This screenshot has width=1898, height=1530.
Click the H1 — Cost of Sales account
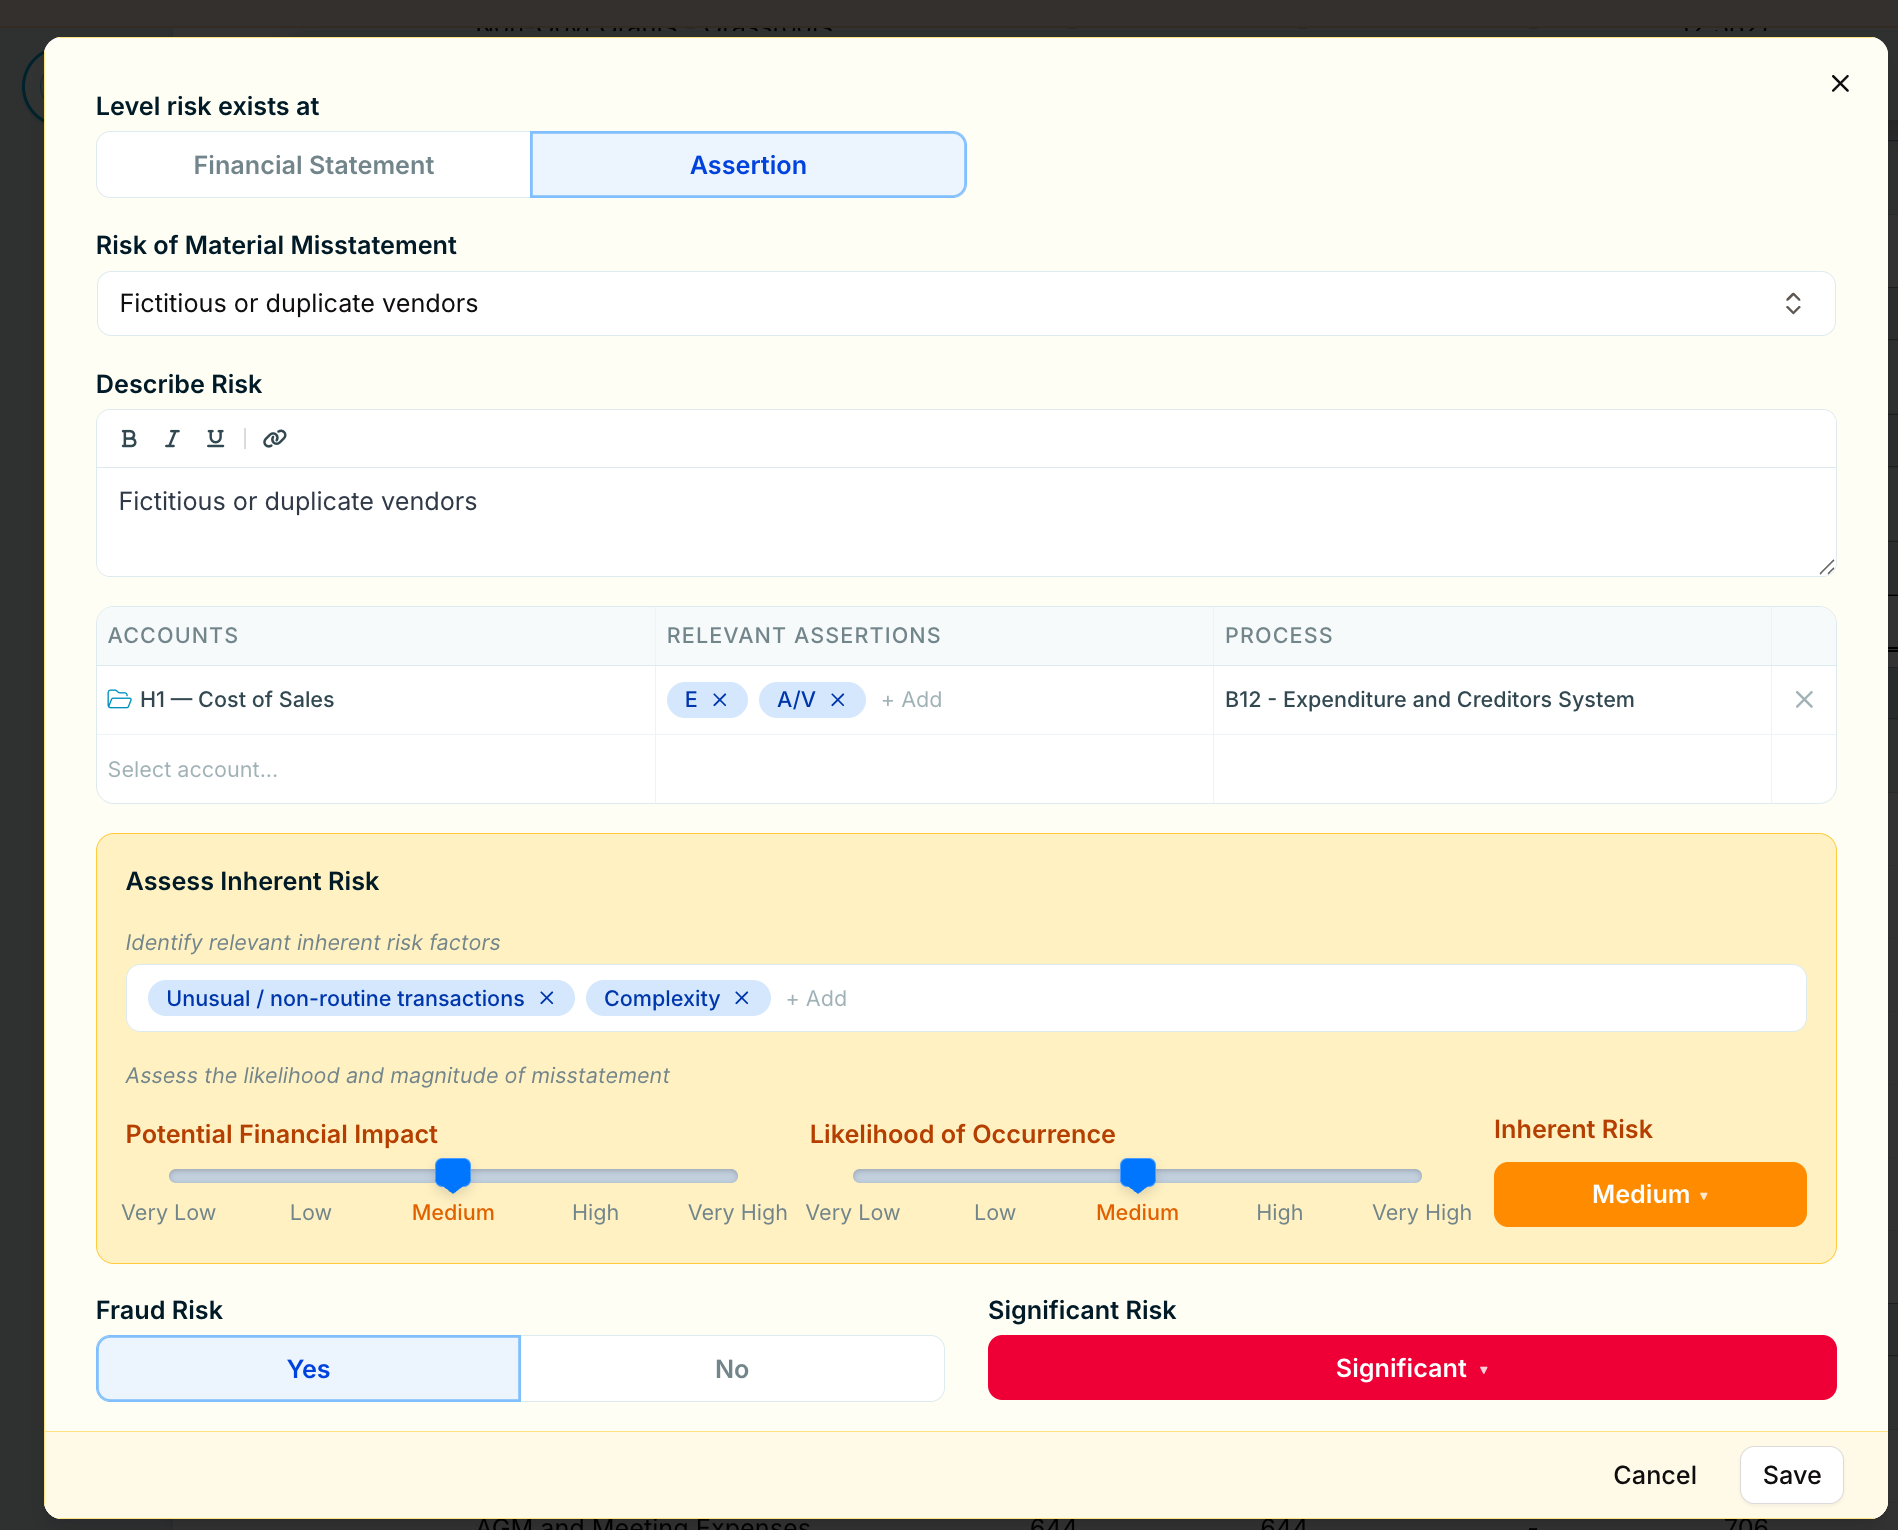point(237,700)
